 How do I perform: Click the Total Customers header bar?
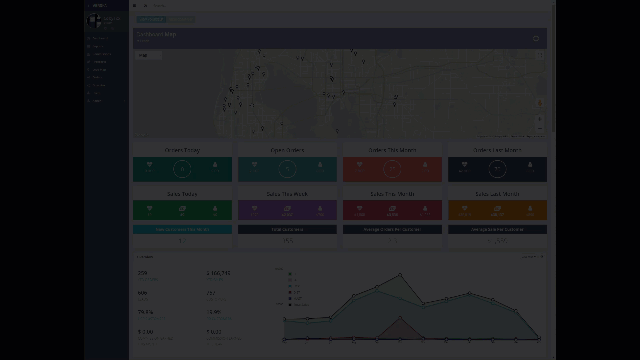coord(287,229)
